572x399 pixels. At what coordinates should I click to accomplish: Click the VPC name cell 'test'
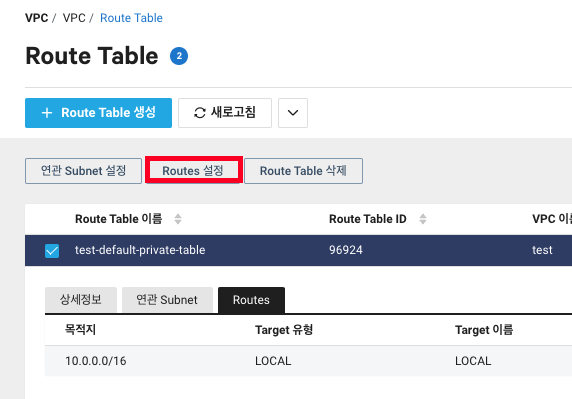coord(542,250)
